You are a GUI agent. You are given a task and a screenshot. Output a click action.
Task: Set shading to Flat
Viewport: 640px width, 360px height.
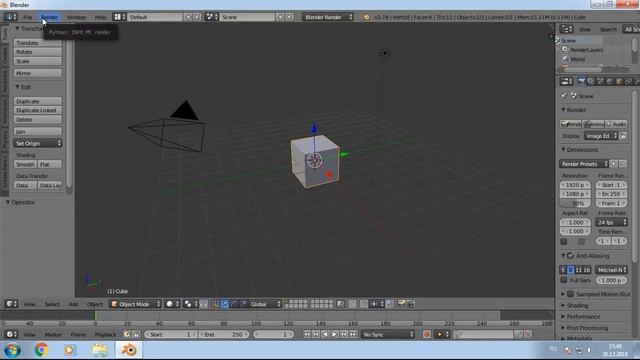tap(50, 164)
